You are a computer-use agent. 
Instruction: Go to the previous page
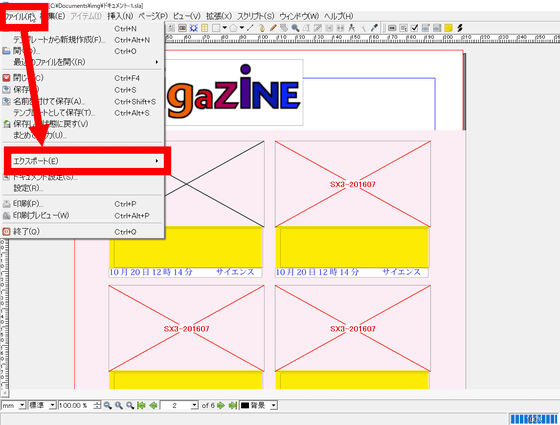153,405
